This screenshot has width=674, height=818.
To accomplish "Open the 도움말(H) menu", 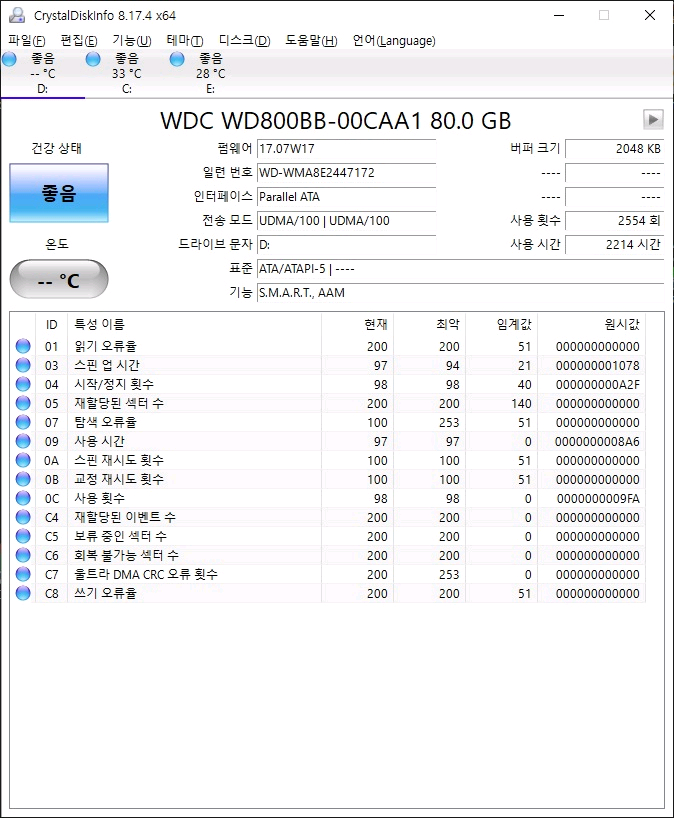I will pyautogui.click(x=311, y=41).
